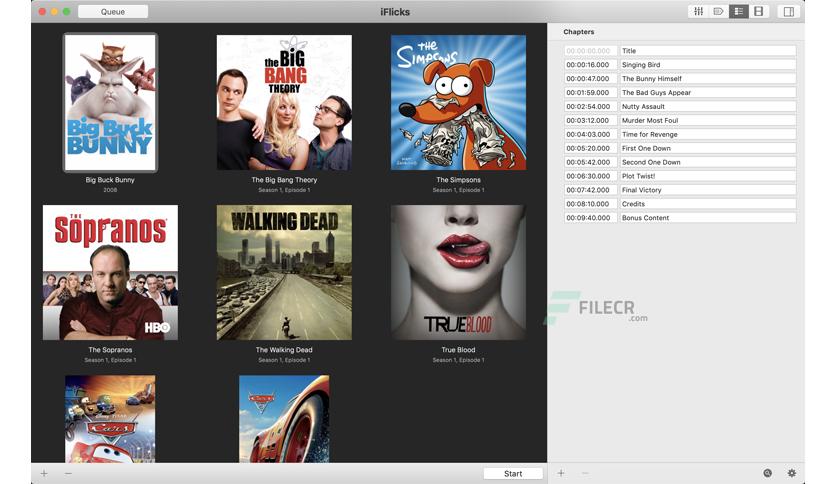Click 'The Sopranos' title label
The width and height of the screenshot is (836, 484).
110,350
